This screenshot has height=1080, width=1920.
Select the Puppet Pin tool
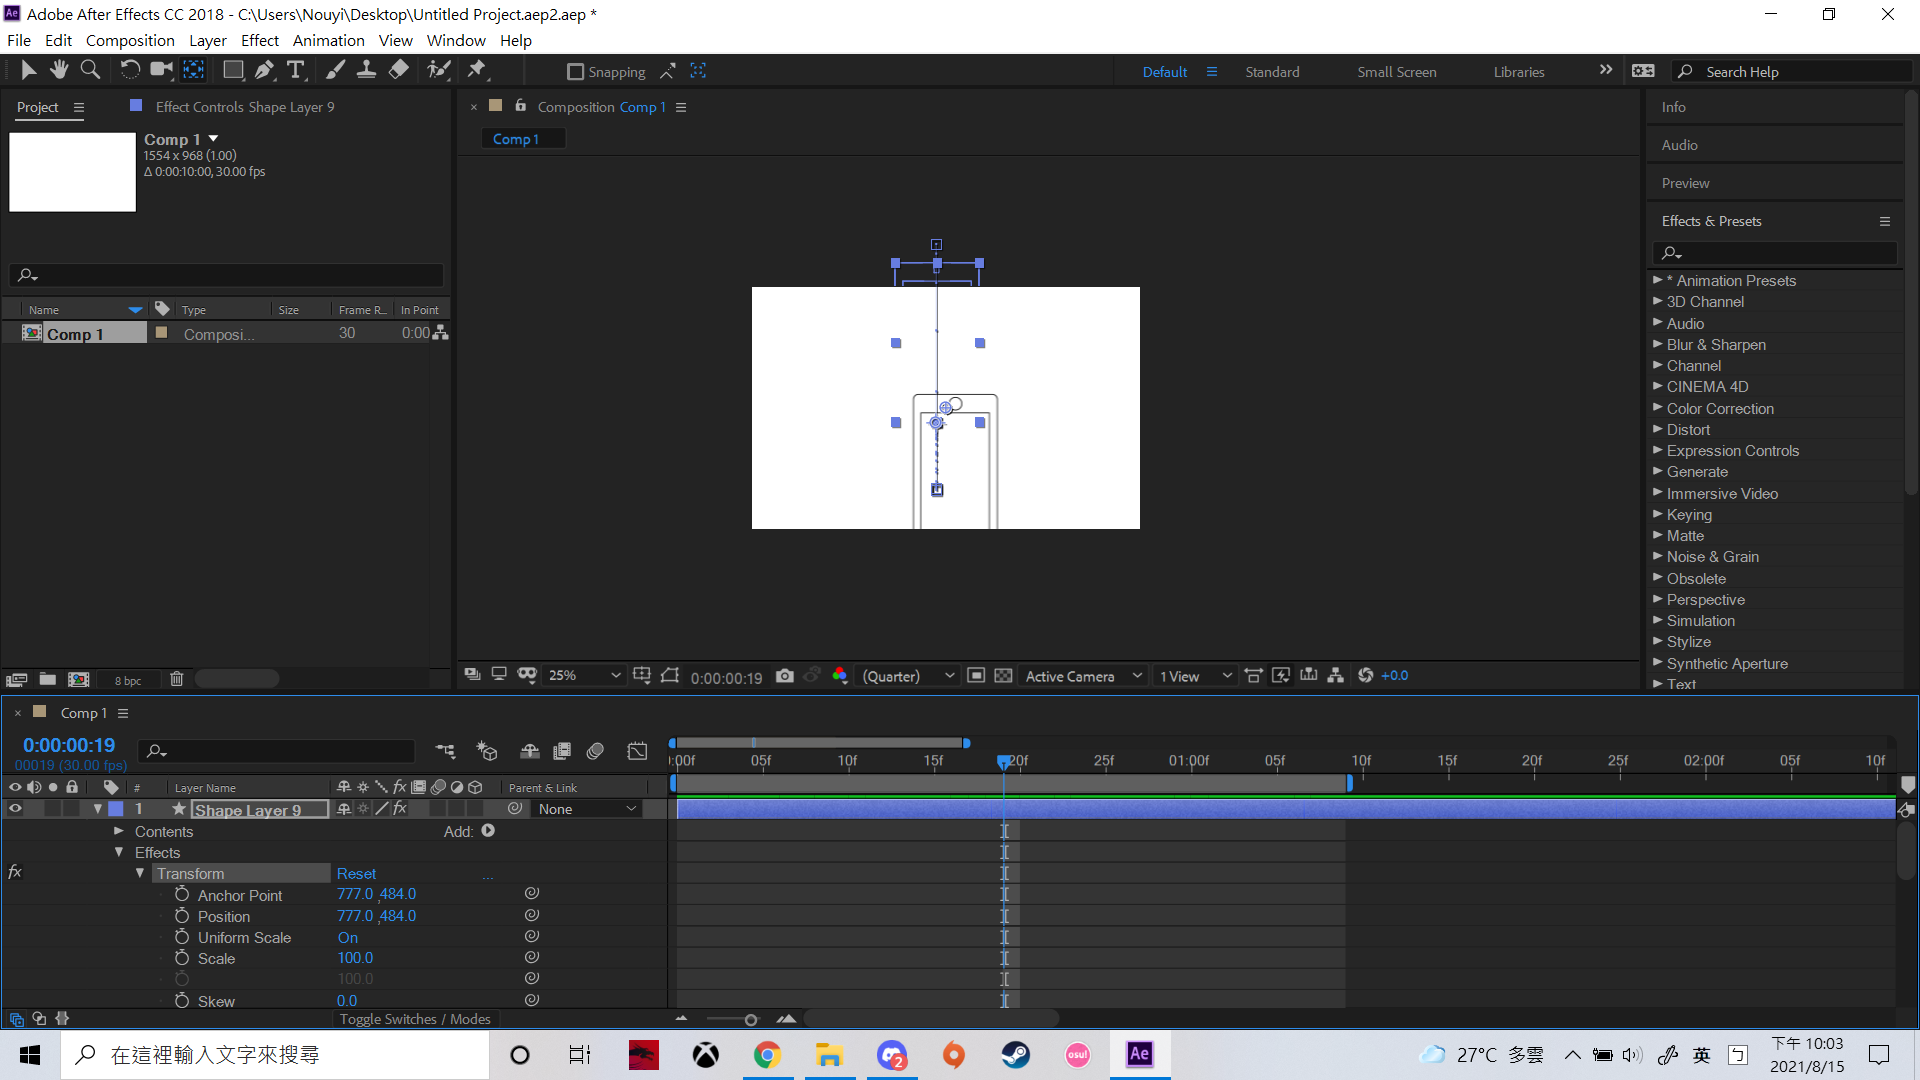point(477,70)
